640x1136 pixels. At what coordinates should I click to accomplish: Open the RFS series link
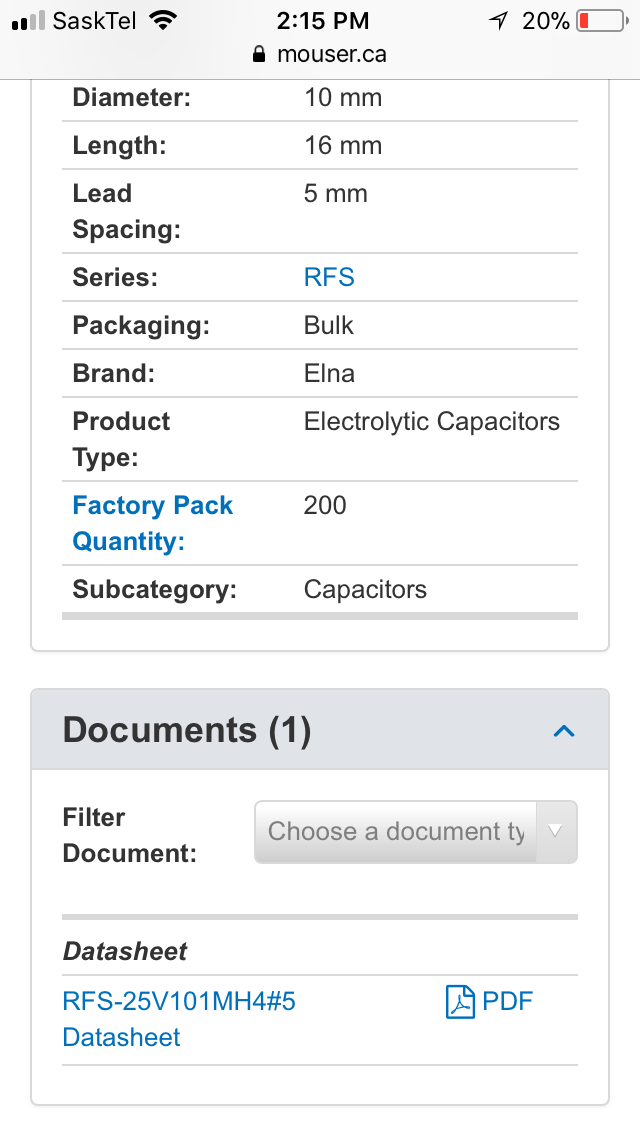pyautogui.click(x=329, y=277)
